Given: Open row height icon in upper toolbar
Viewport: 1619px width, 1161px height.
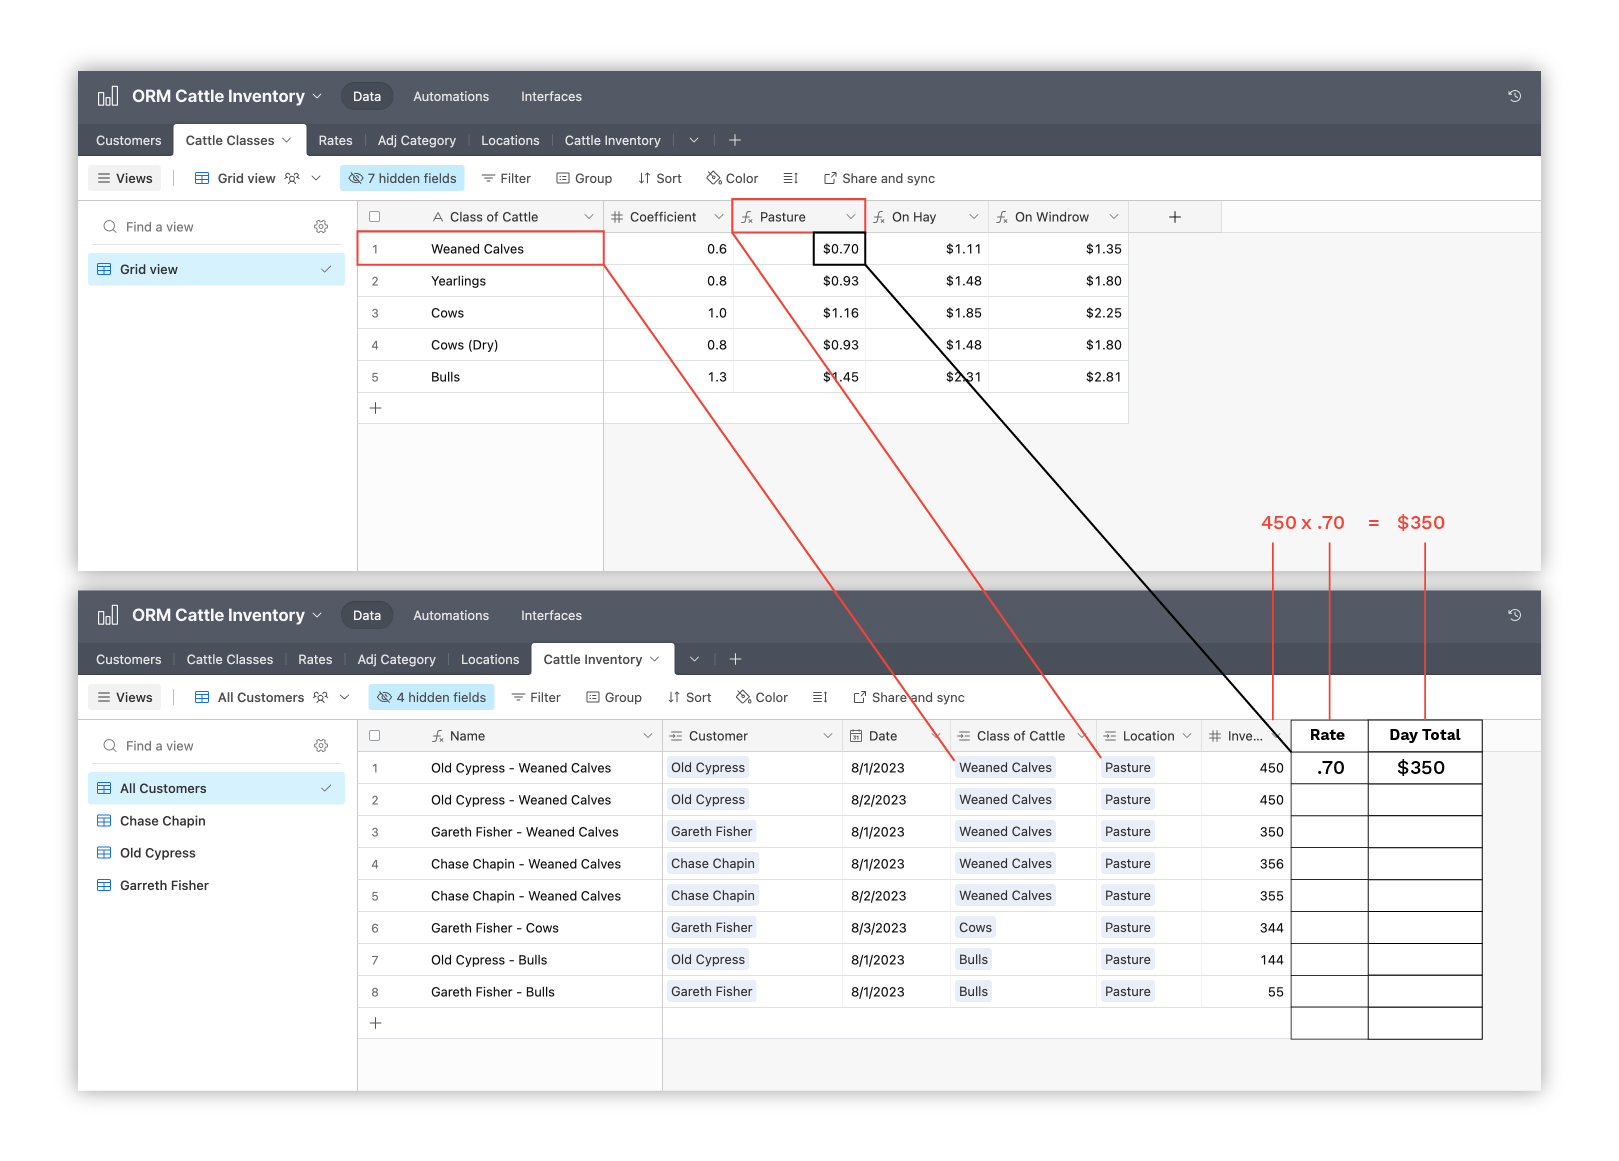Looking at the screenshot, I should tap(790, 178).
